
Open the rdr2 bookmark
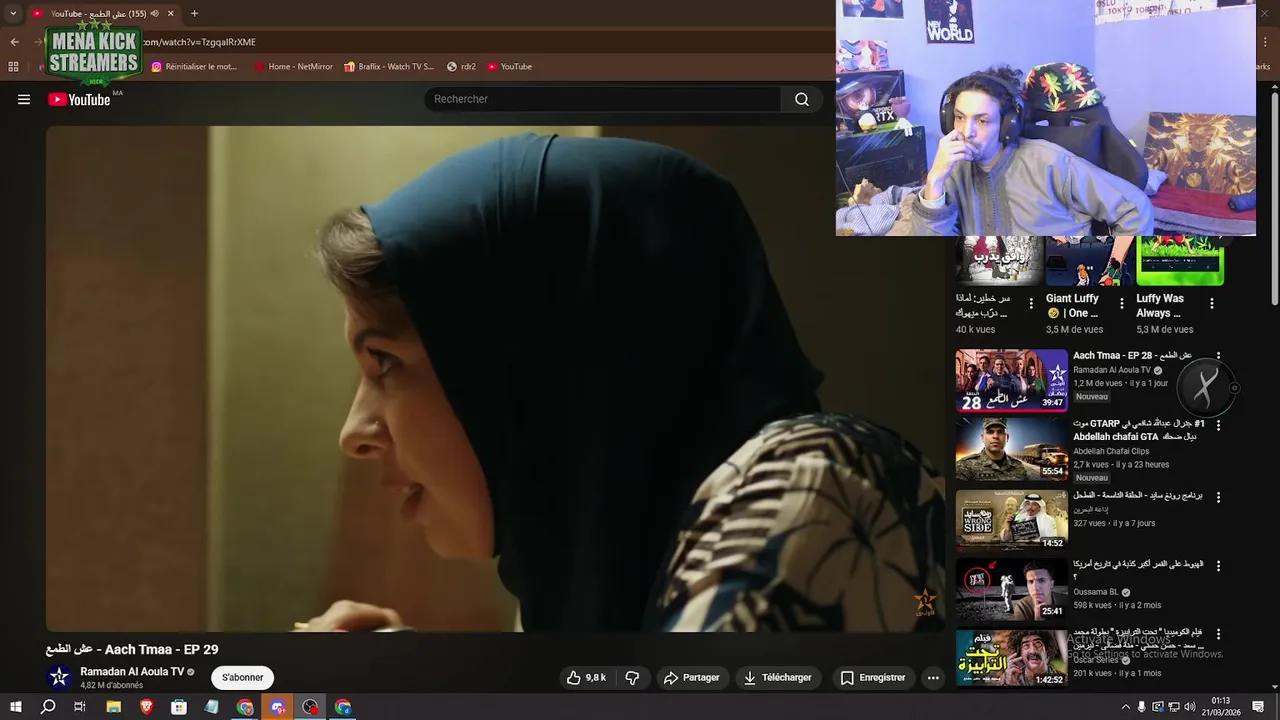[x=462, y=67]
